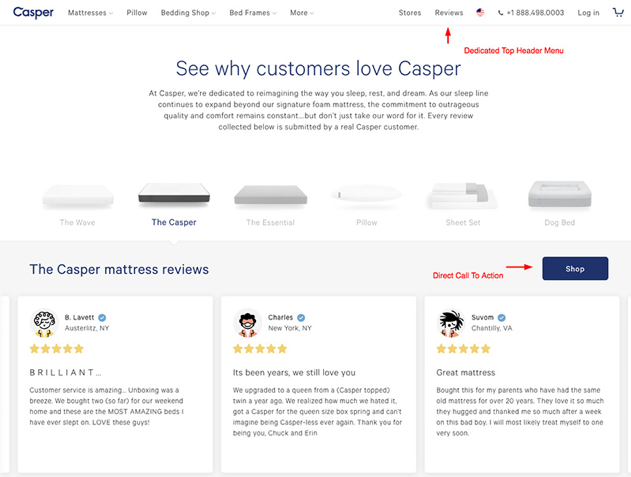Click the US flag country selector
Screen dimensions: 631x477
point(481,13)
